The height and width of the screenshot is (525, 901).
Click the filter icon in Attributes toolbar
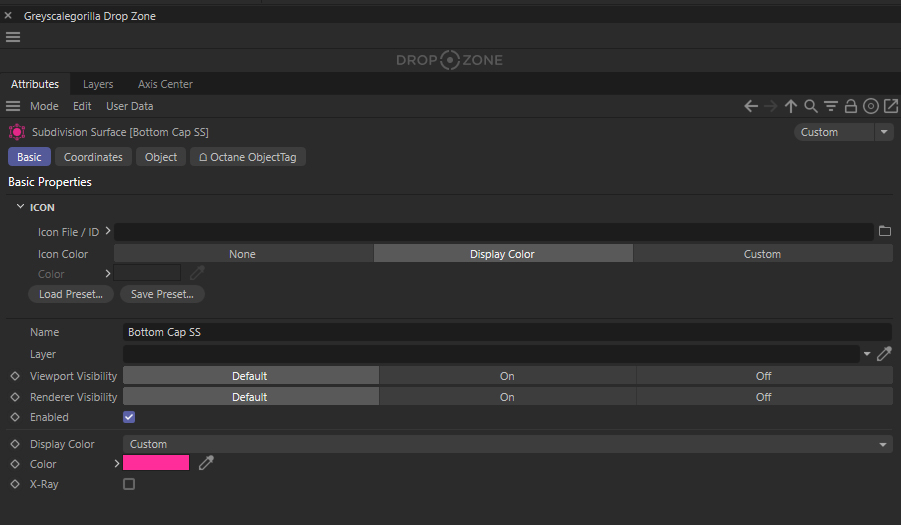(x=831, y=106)
